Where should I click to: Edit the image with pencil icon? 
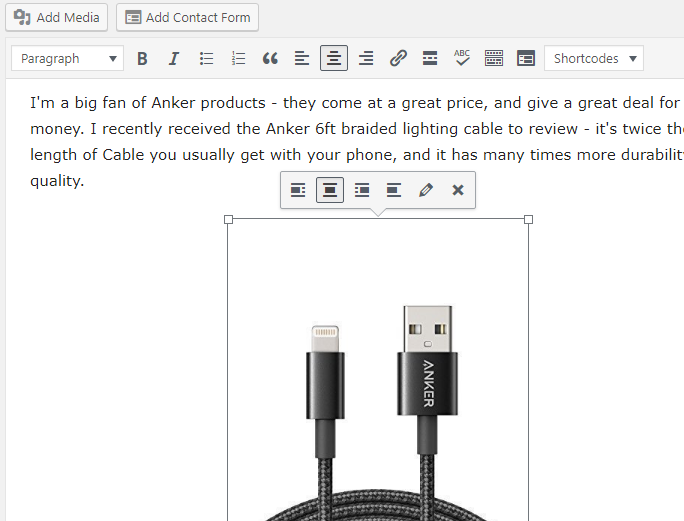click(426, 190)
